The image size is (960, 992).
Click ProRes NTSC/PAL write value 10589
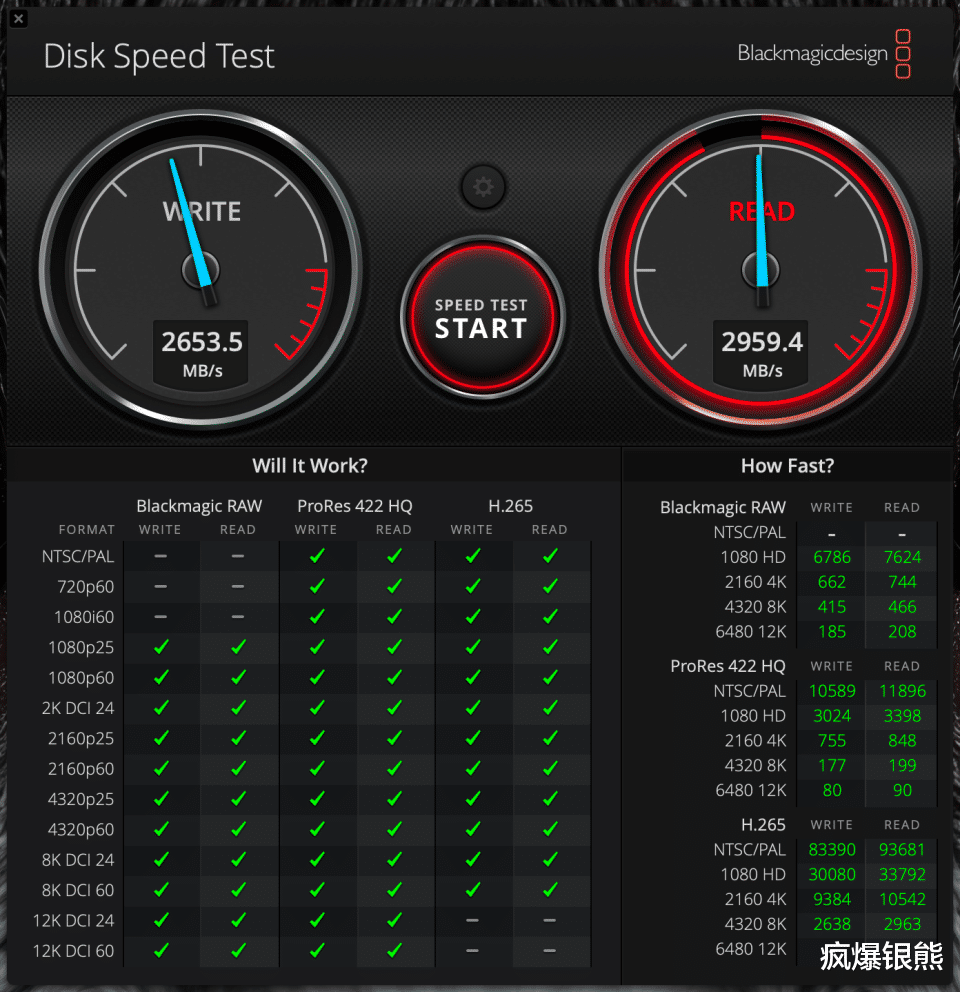pos(832,691)
